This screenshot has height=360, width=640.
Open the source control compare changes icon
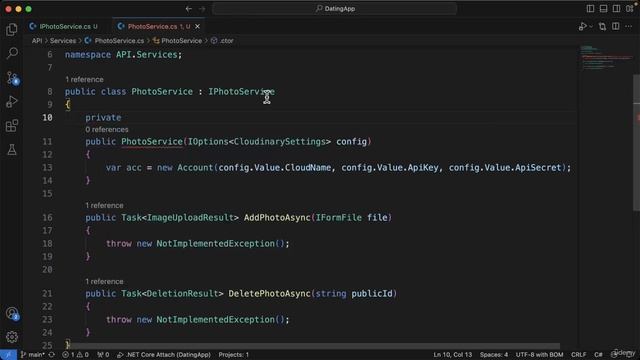pyautogui.click(x=602, y=27)
